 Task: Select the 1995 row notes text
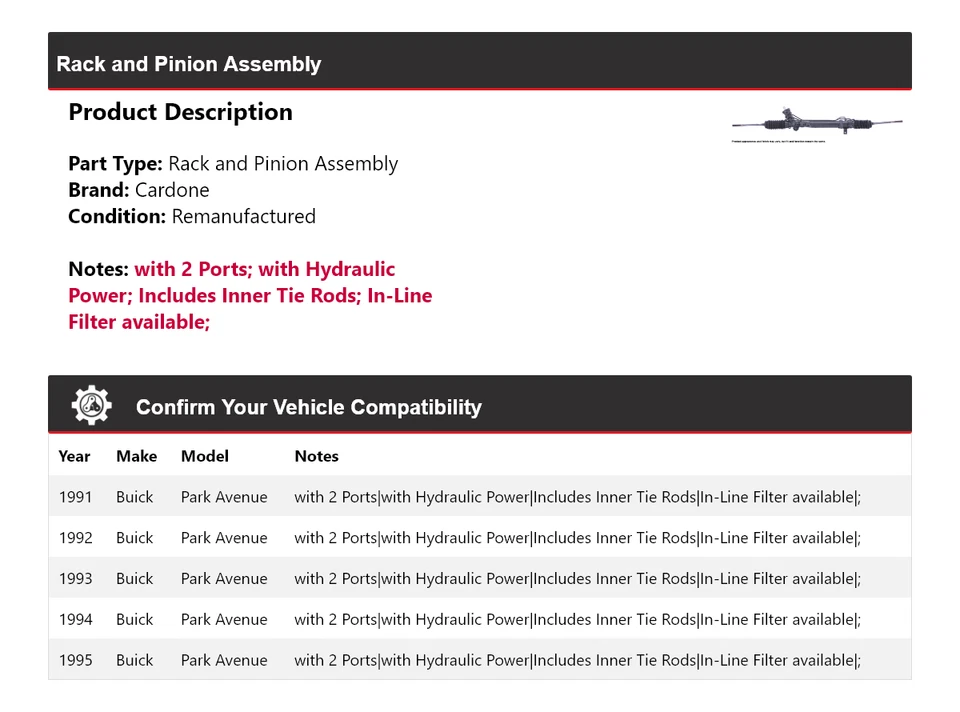577,661
